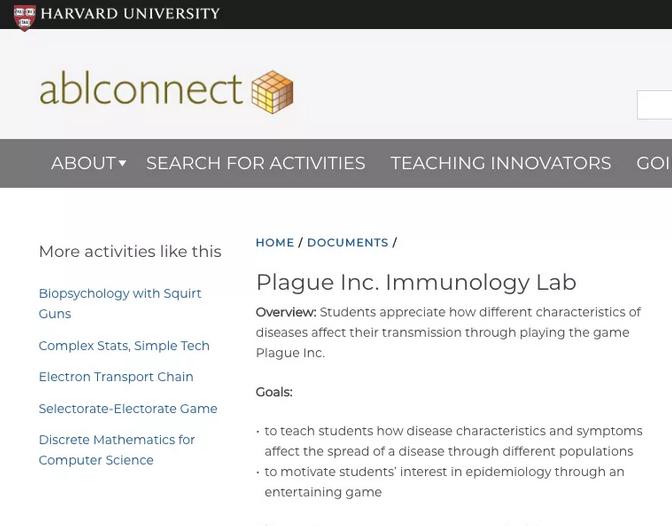Click the More activities like this heading

pyautogui.click(x=130, y=252)
